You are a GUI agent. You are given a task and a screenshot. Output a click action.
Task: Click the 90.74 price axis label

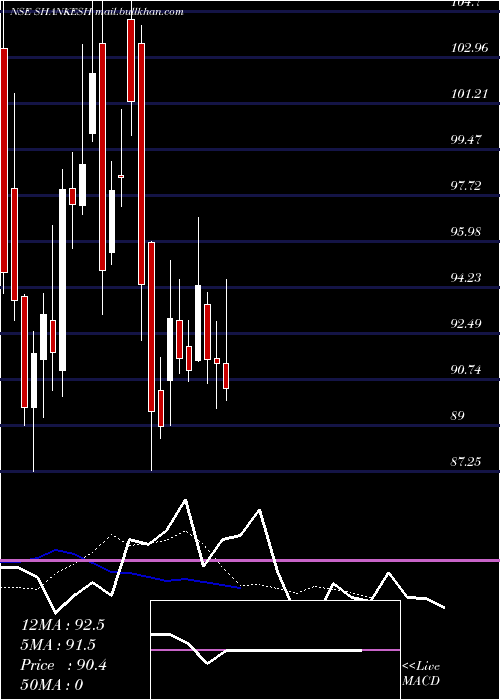click(466, 370)
